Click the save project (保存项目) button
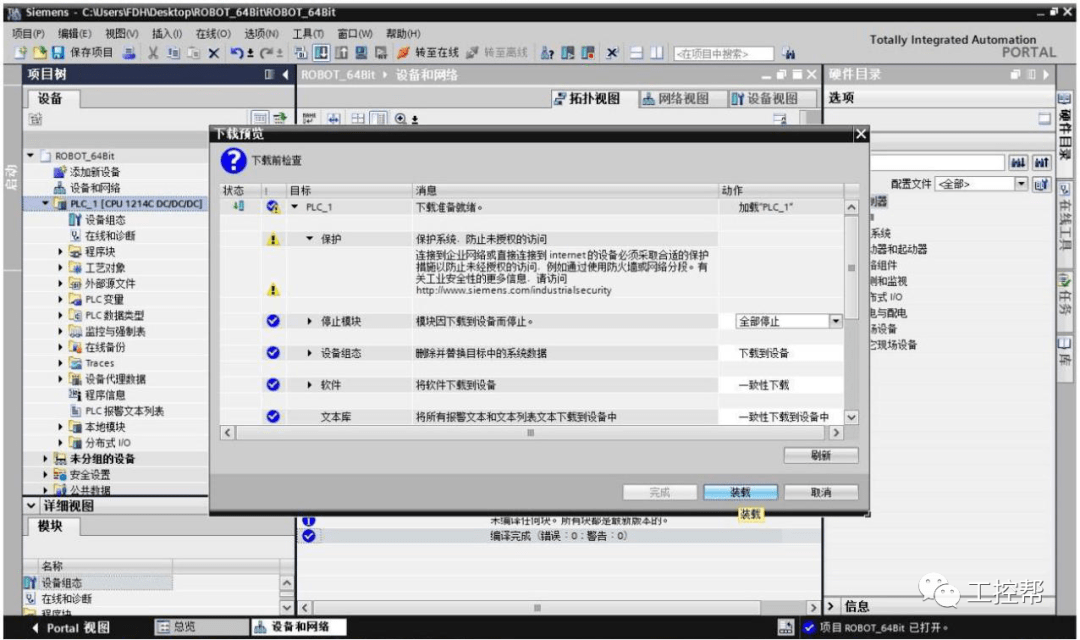Screen dimensions: 1080x640 click(83, 53)
